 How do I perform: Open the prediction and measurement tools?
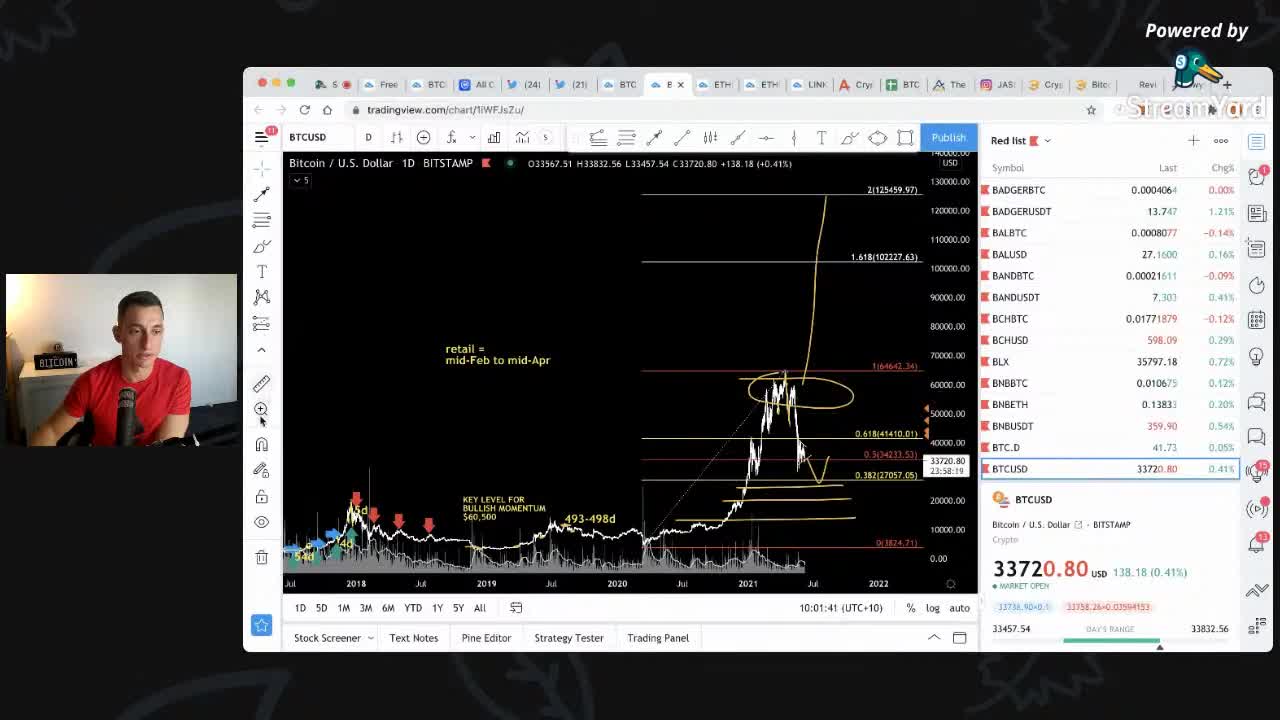(261, 323)
